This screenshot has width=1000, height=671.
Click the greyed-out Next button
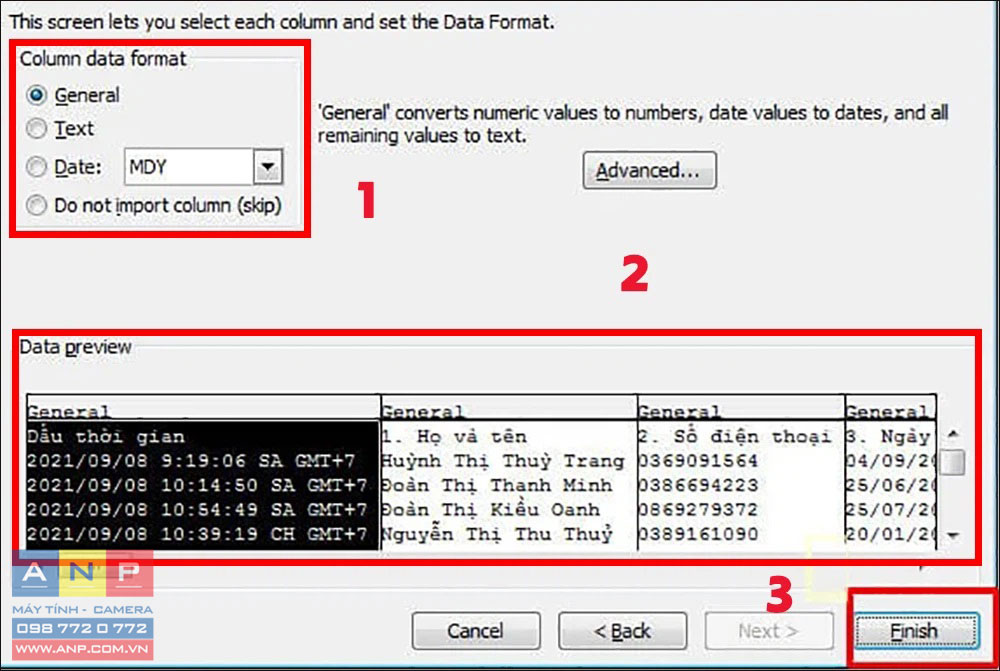(x=768, y=631)
